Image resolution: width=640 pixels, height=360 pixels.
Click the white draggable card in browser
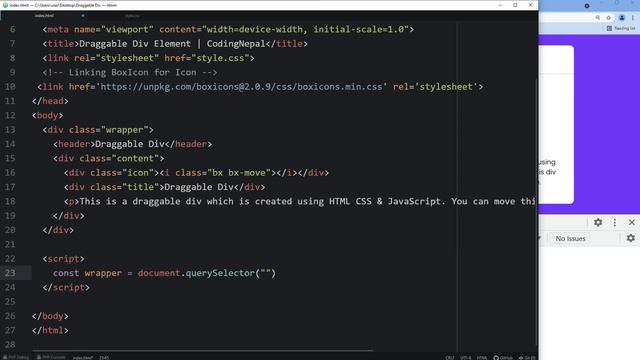click(556, 124)
